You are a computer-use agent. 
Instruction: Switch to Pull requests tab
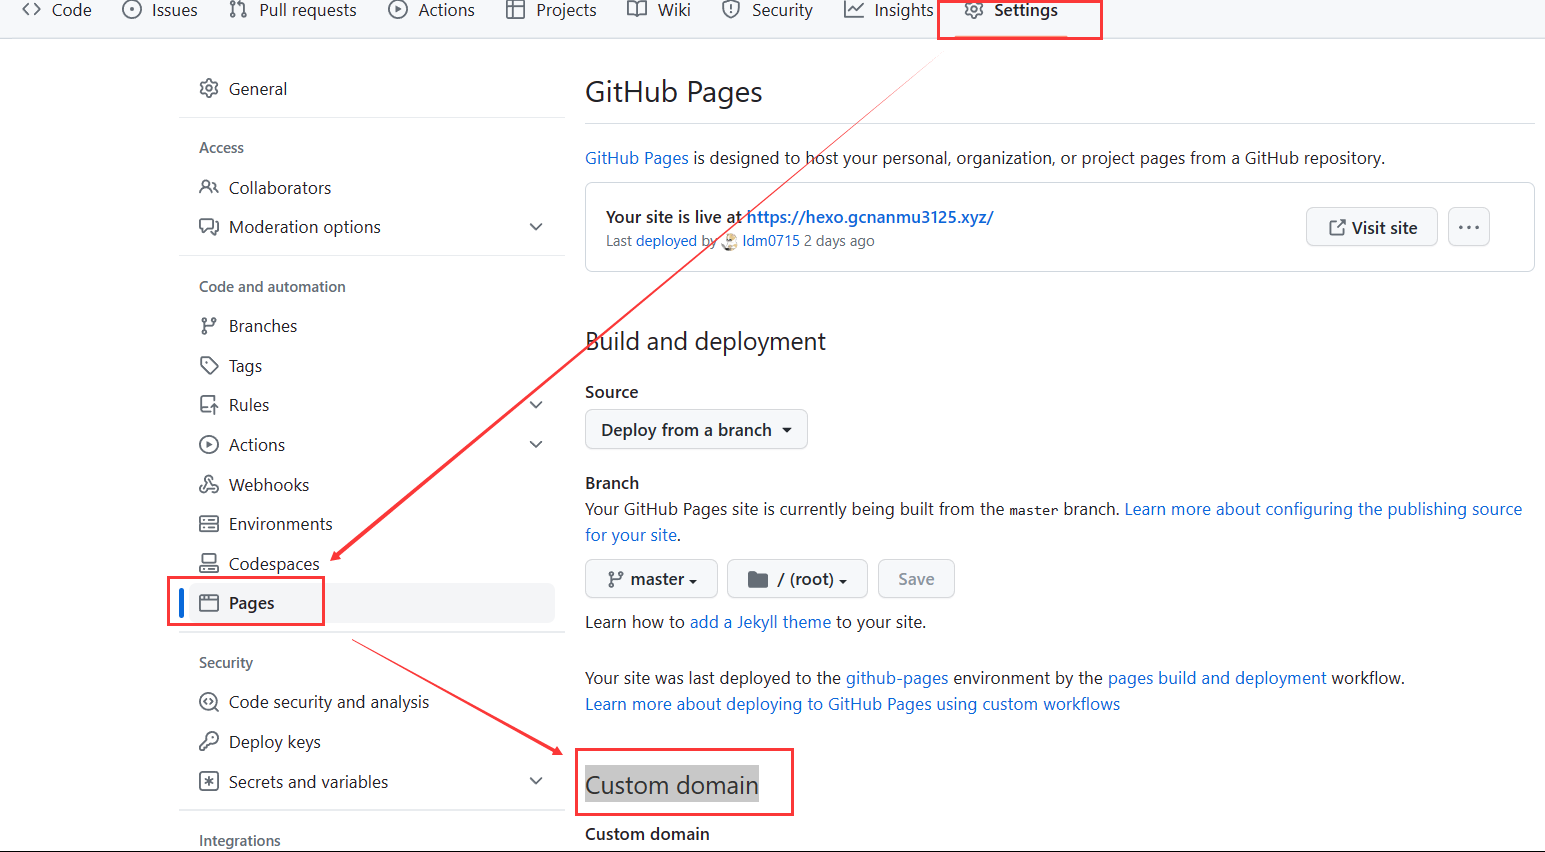[x=293, y=10]
